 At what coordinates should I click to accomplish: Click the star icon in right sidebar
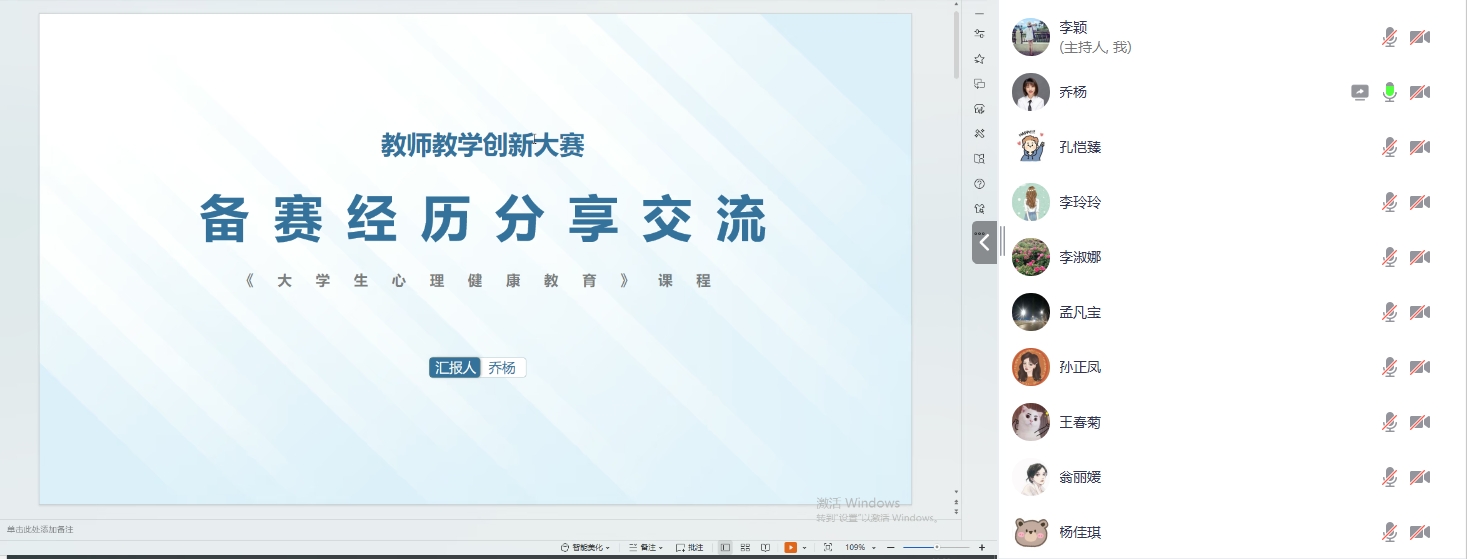click(979, 59)
